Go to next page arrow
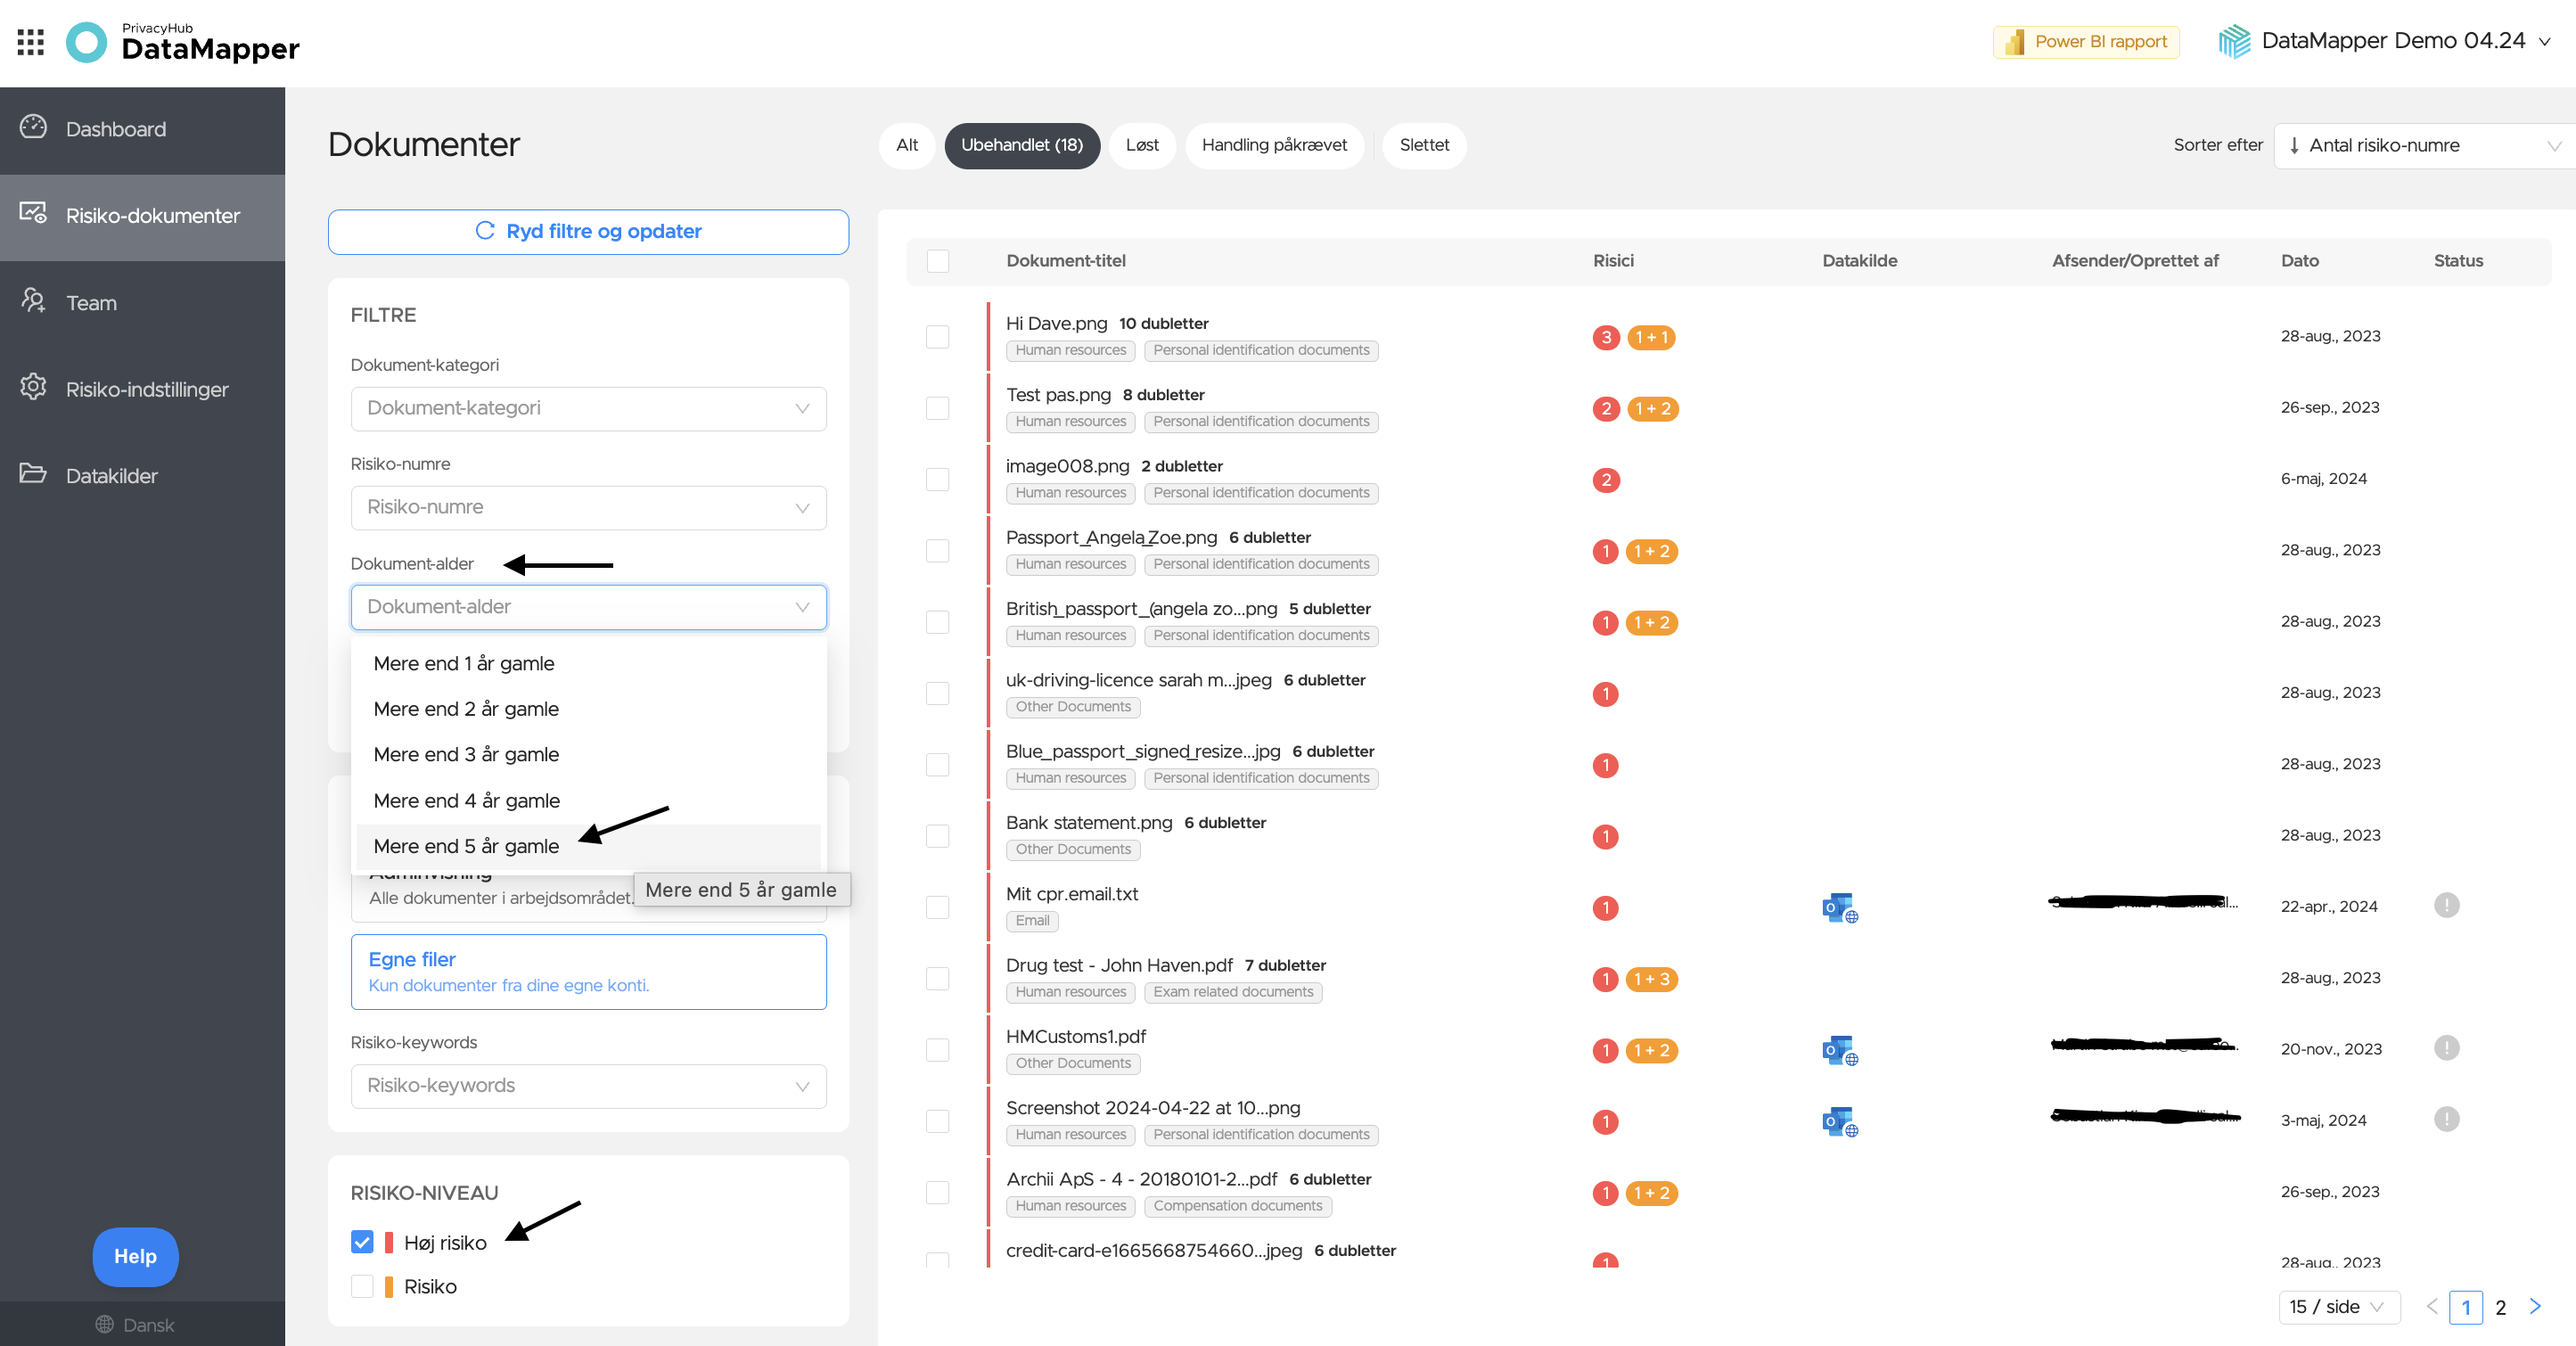Screen dimensions: 2576x1346 2534,1306
